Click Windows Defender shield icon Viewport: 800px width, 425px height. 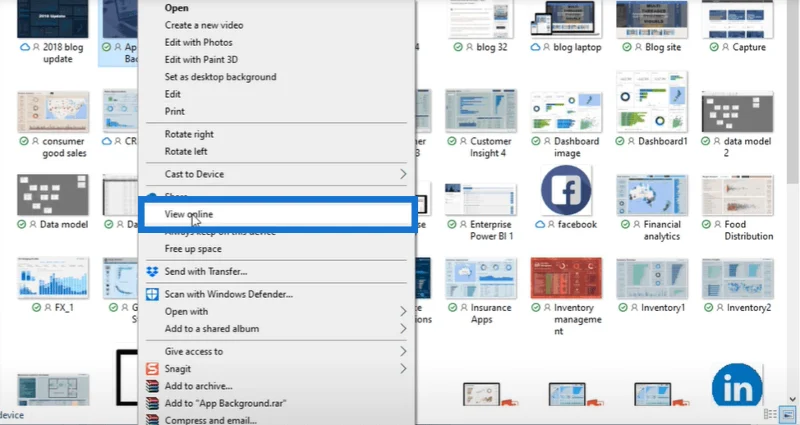(x=152, y=294)
